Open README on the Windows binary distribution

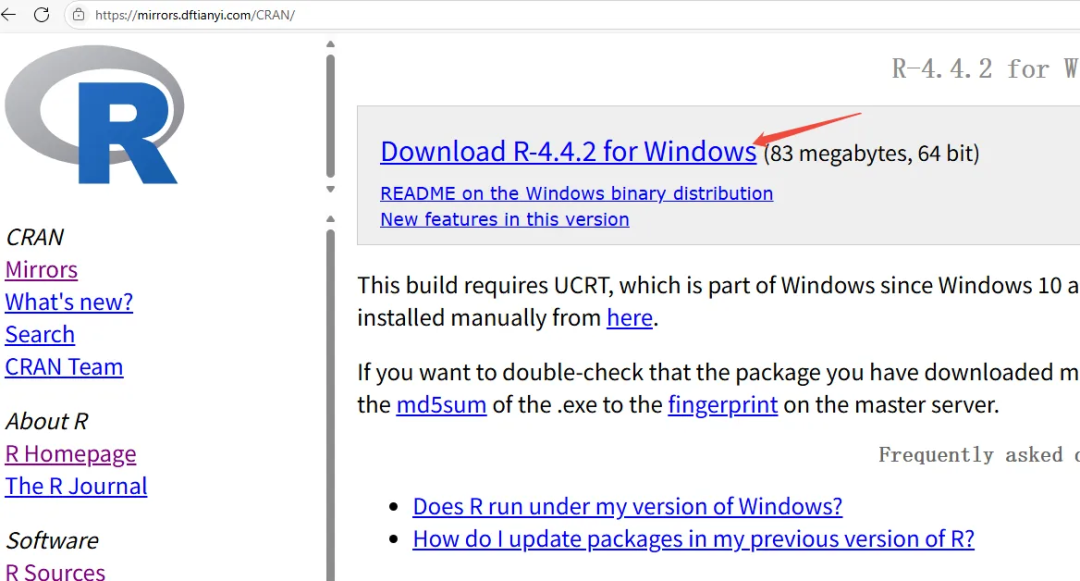click(x=577, y=193)
